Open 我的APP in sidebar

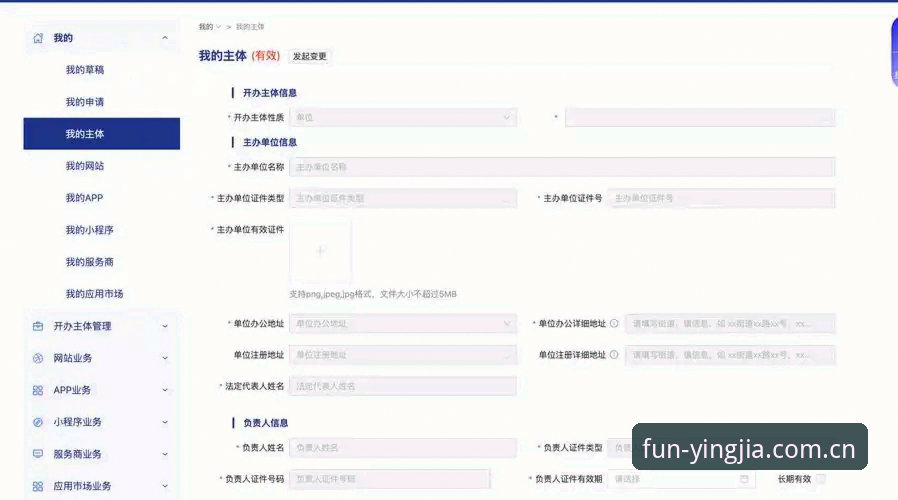[84, 198]
